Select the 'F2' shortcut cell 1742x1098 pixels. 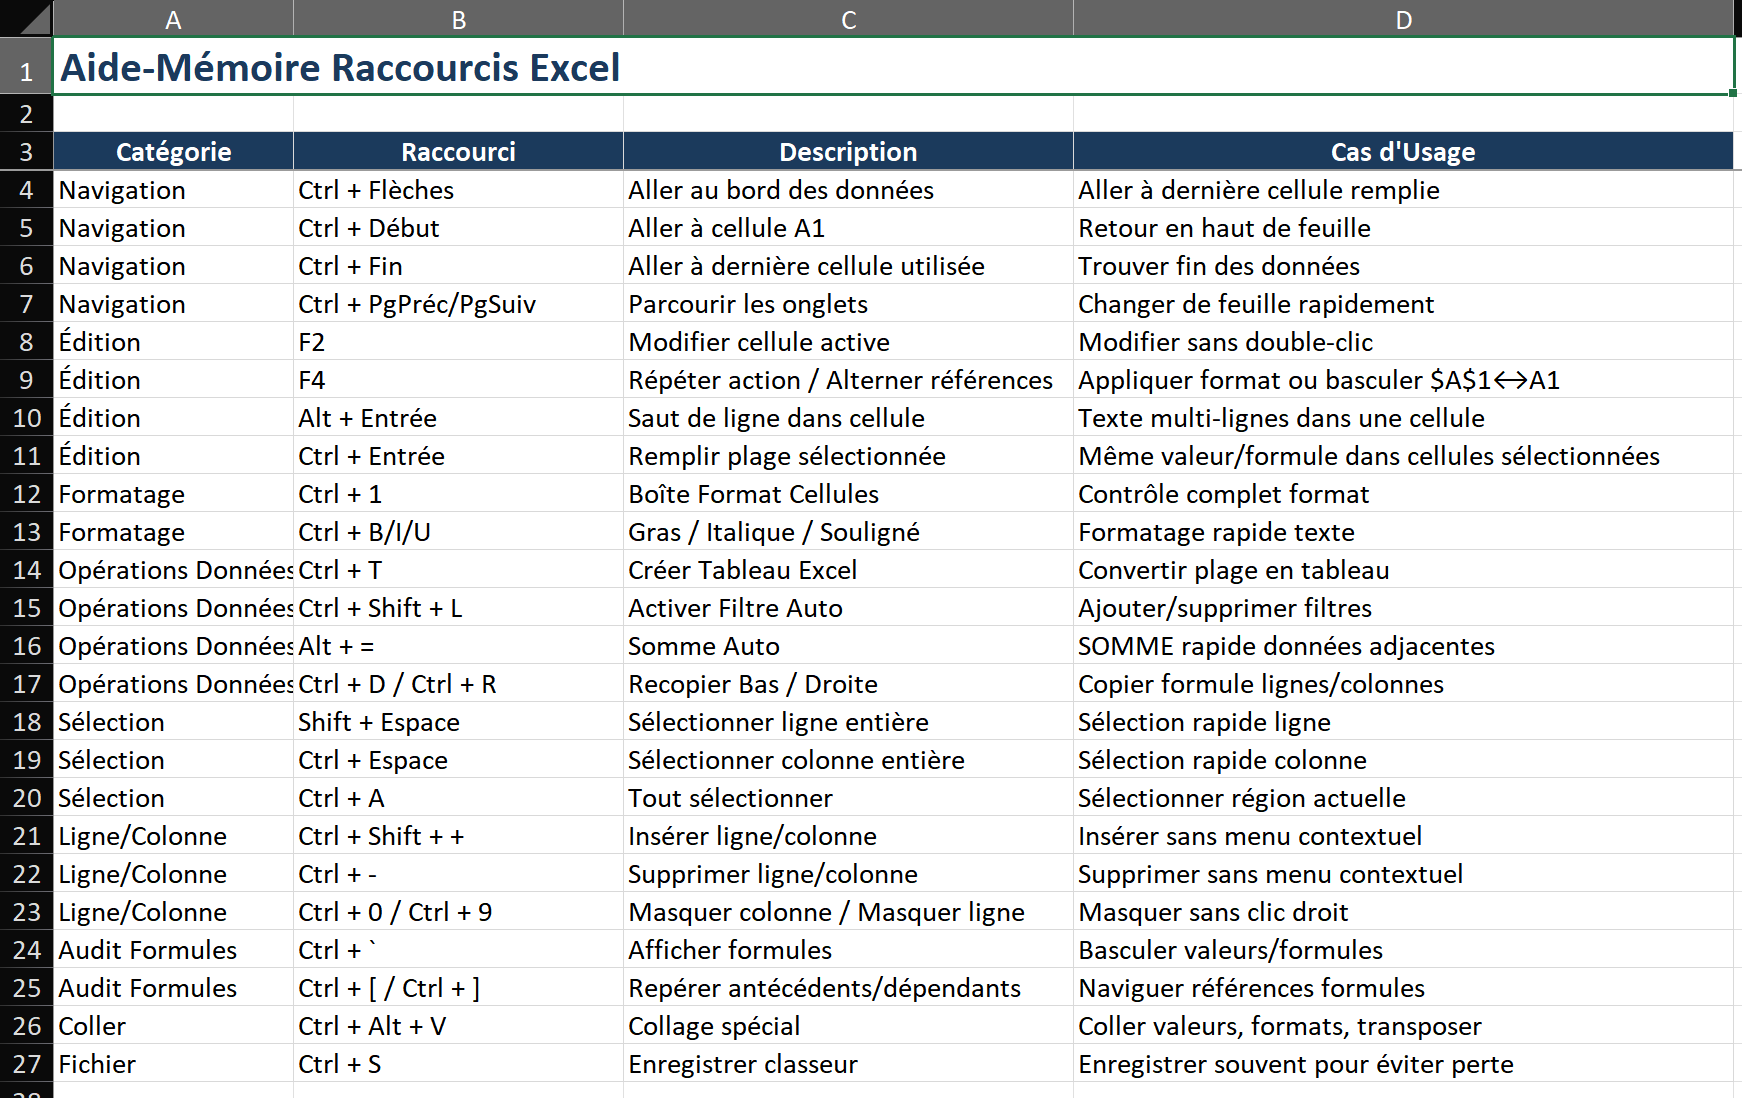click(x=458, y=342)
